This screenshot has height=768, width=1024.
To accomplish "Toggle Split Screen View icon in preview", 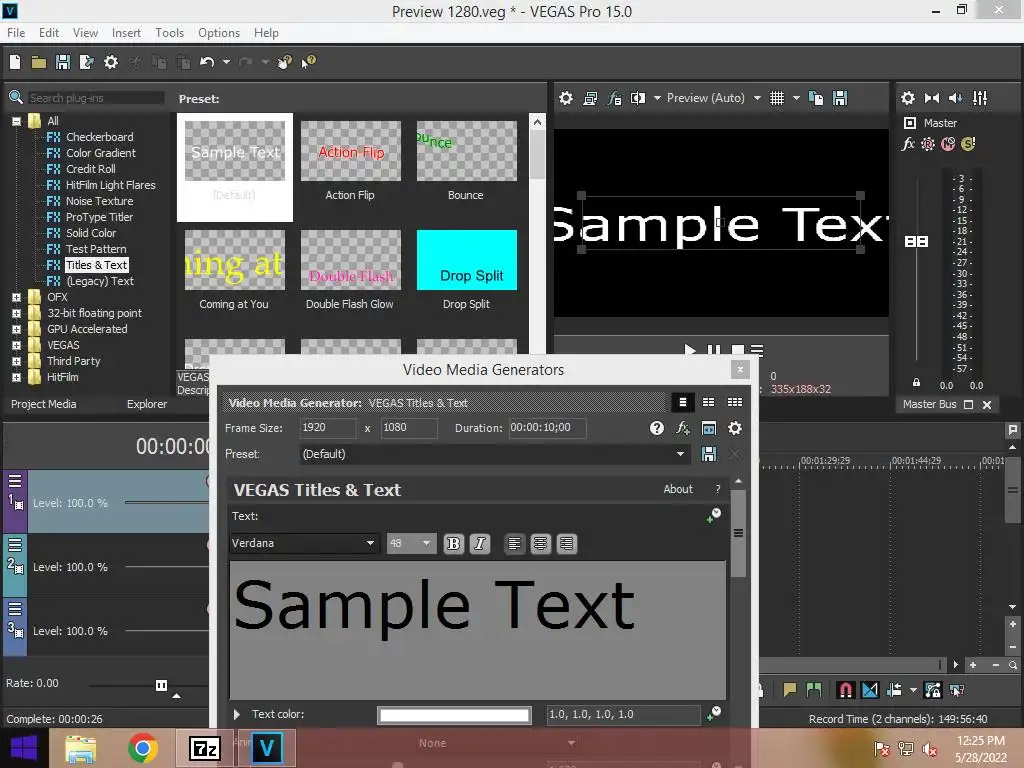I will click(638, 98).
